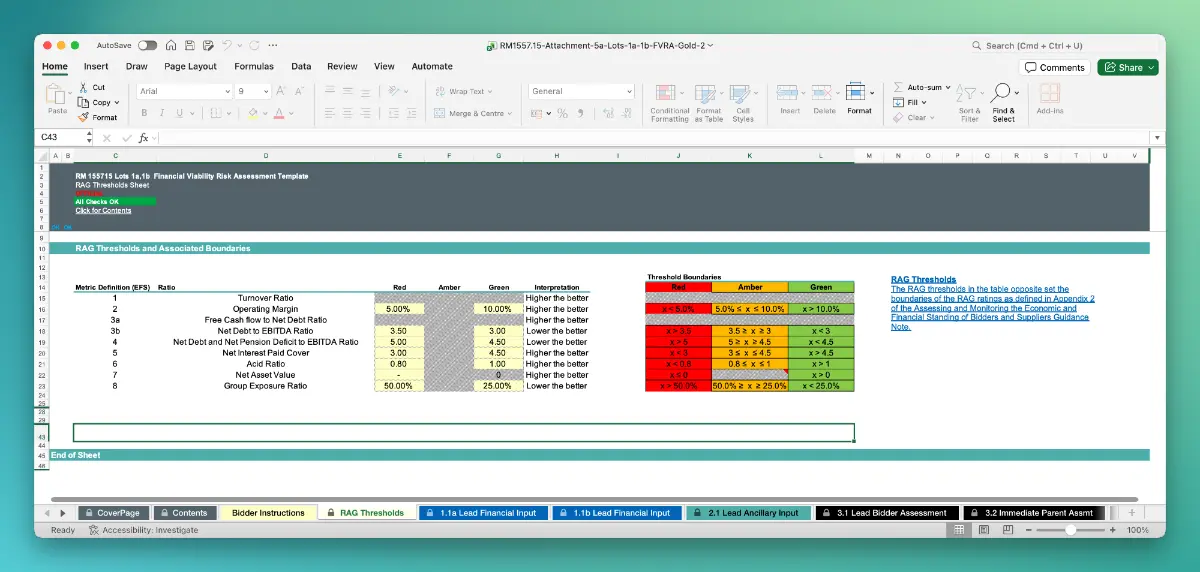Open the Review ribbon tab
Screen dimensions: 1200x572
click(342, 66)
